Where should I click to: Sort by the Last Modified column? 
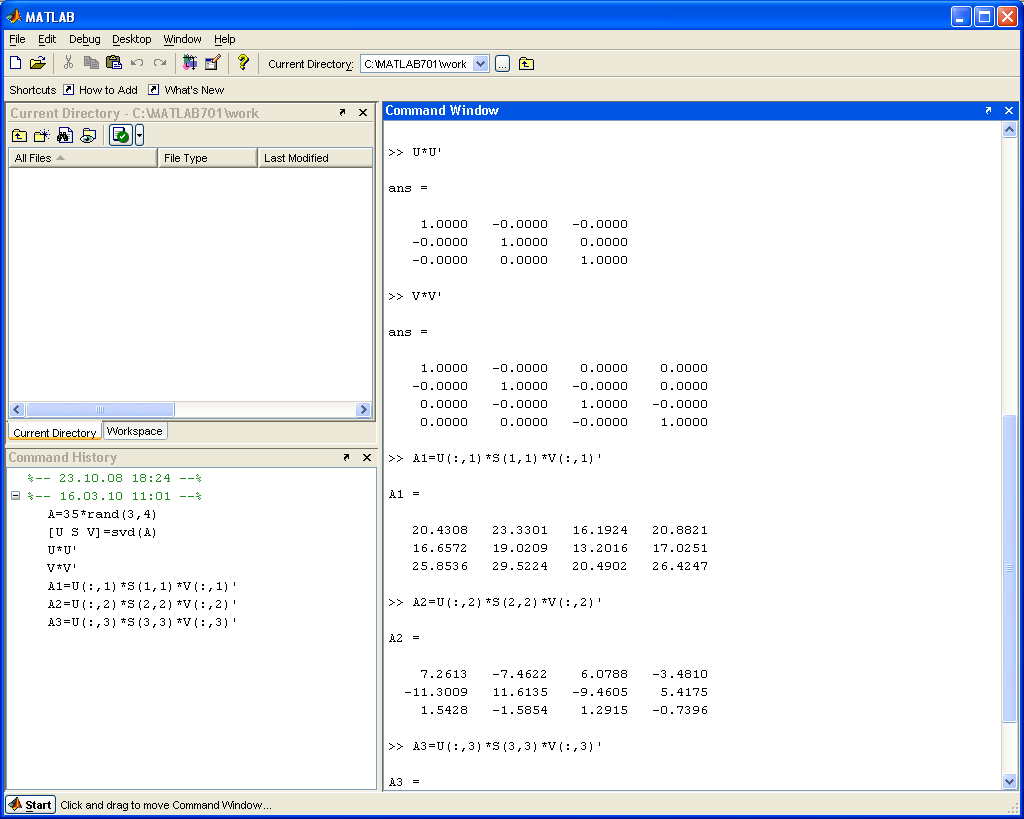point(315,158)
